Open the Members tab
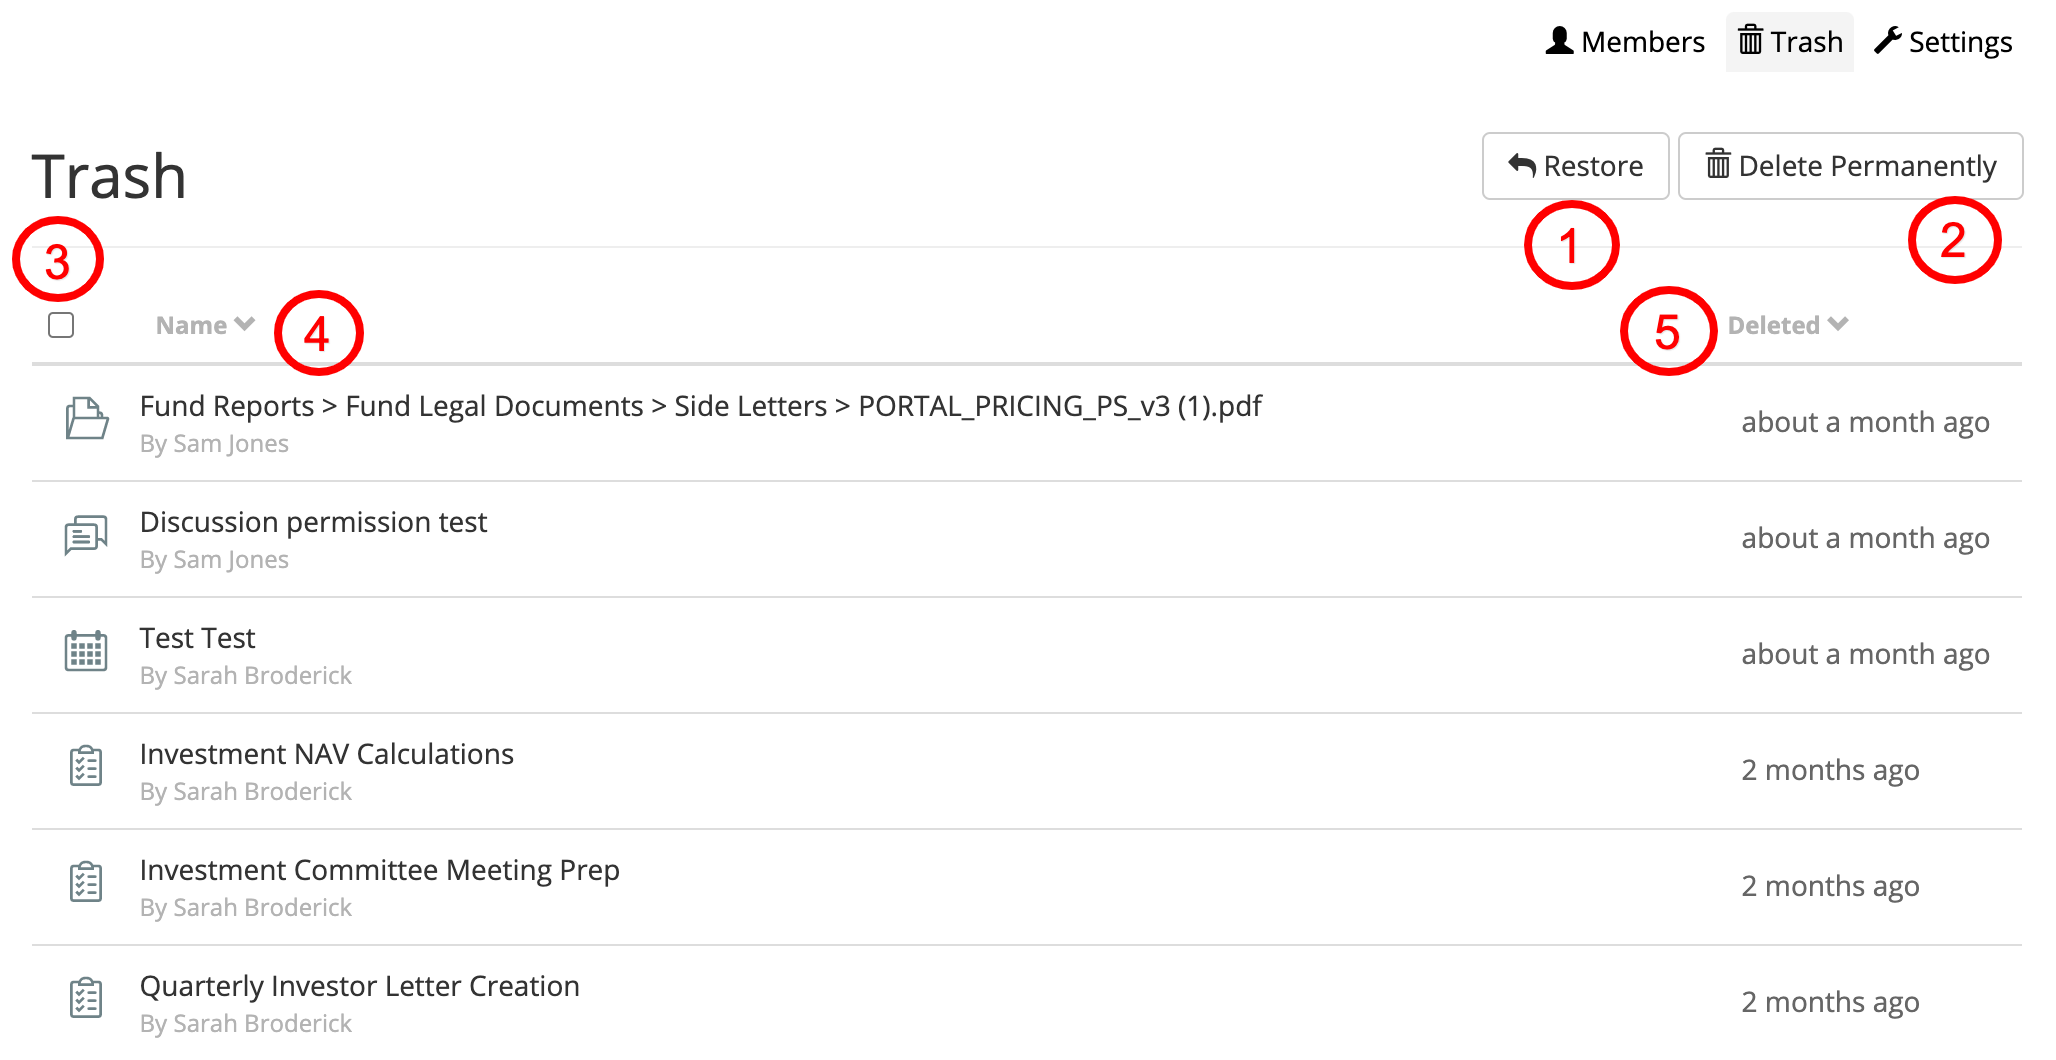2056x1060 pixels. 1626,42
